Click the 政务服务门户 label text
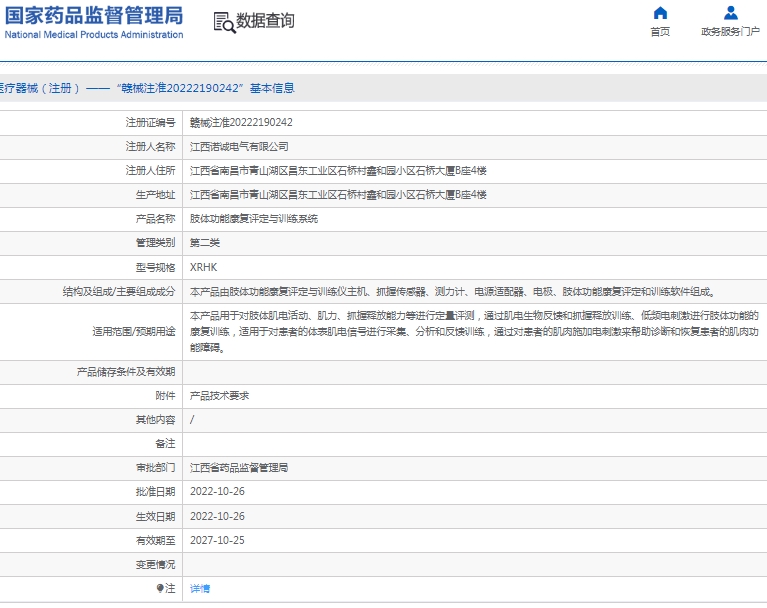The height and width of the screenshot is (608, 767). [730, 32]
